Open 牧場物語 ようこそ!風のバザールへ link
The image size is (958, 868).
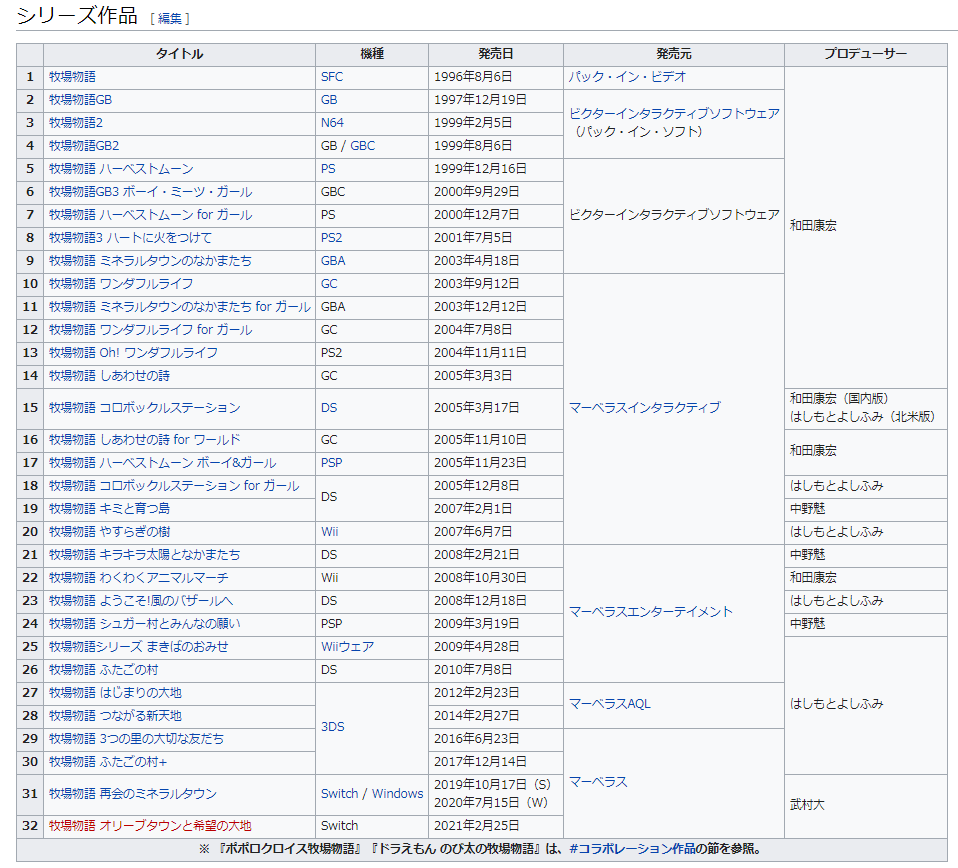pos(141,601)
